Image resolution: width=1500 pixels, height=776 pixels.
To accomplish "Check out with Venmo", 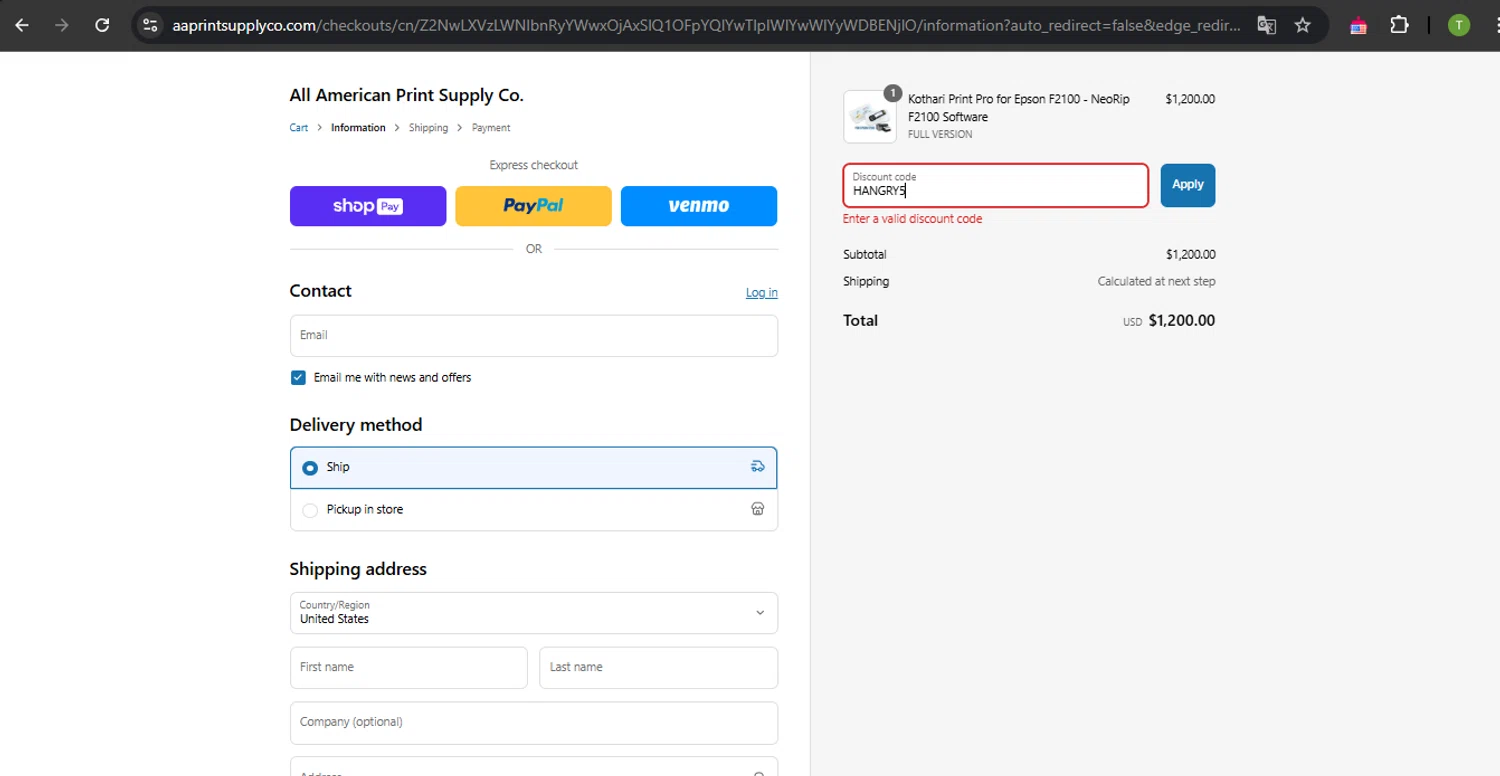I will click(699, 206).
